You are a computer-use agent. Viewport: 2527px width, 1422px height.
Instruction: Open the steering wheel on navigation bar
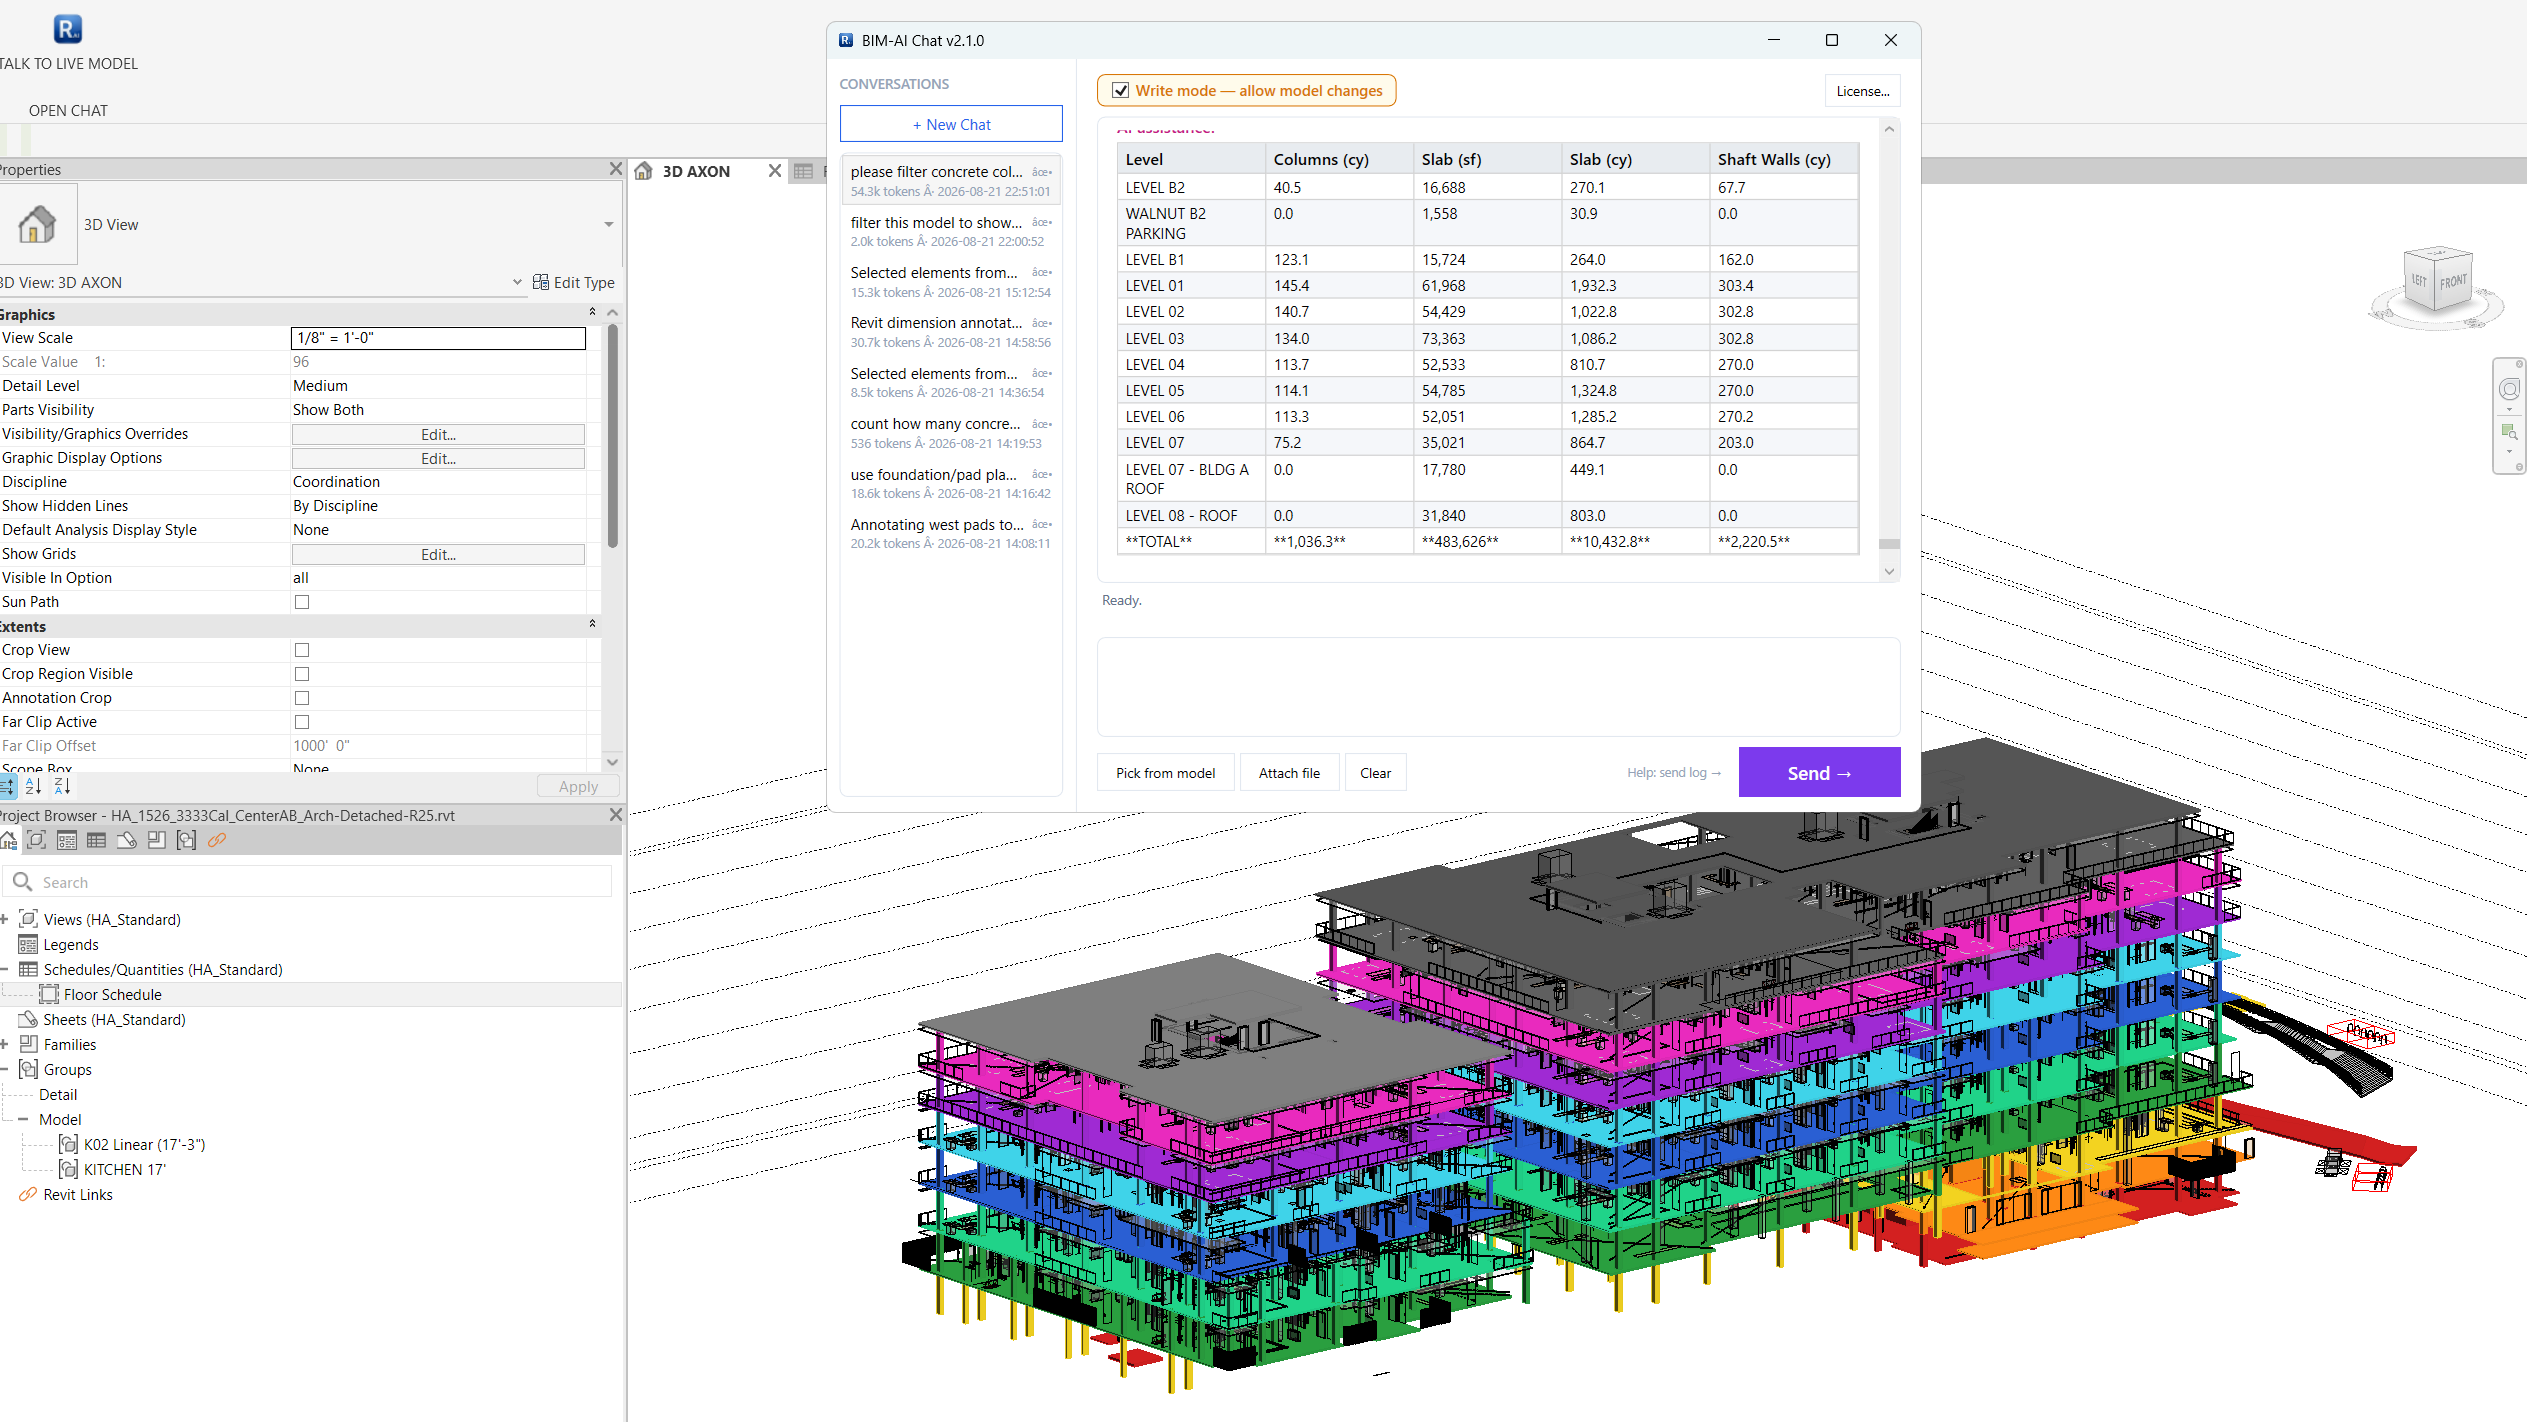[2509, 389]
